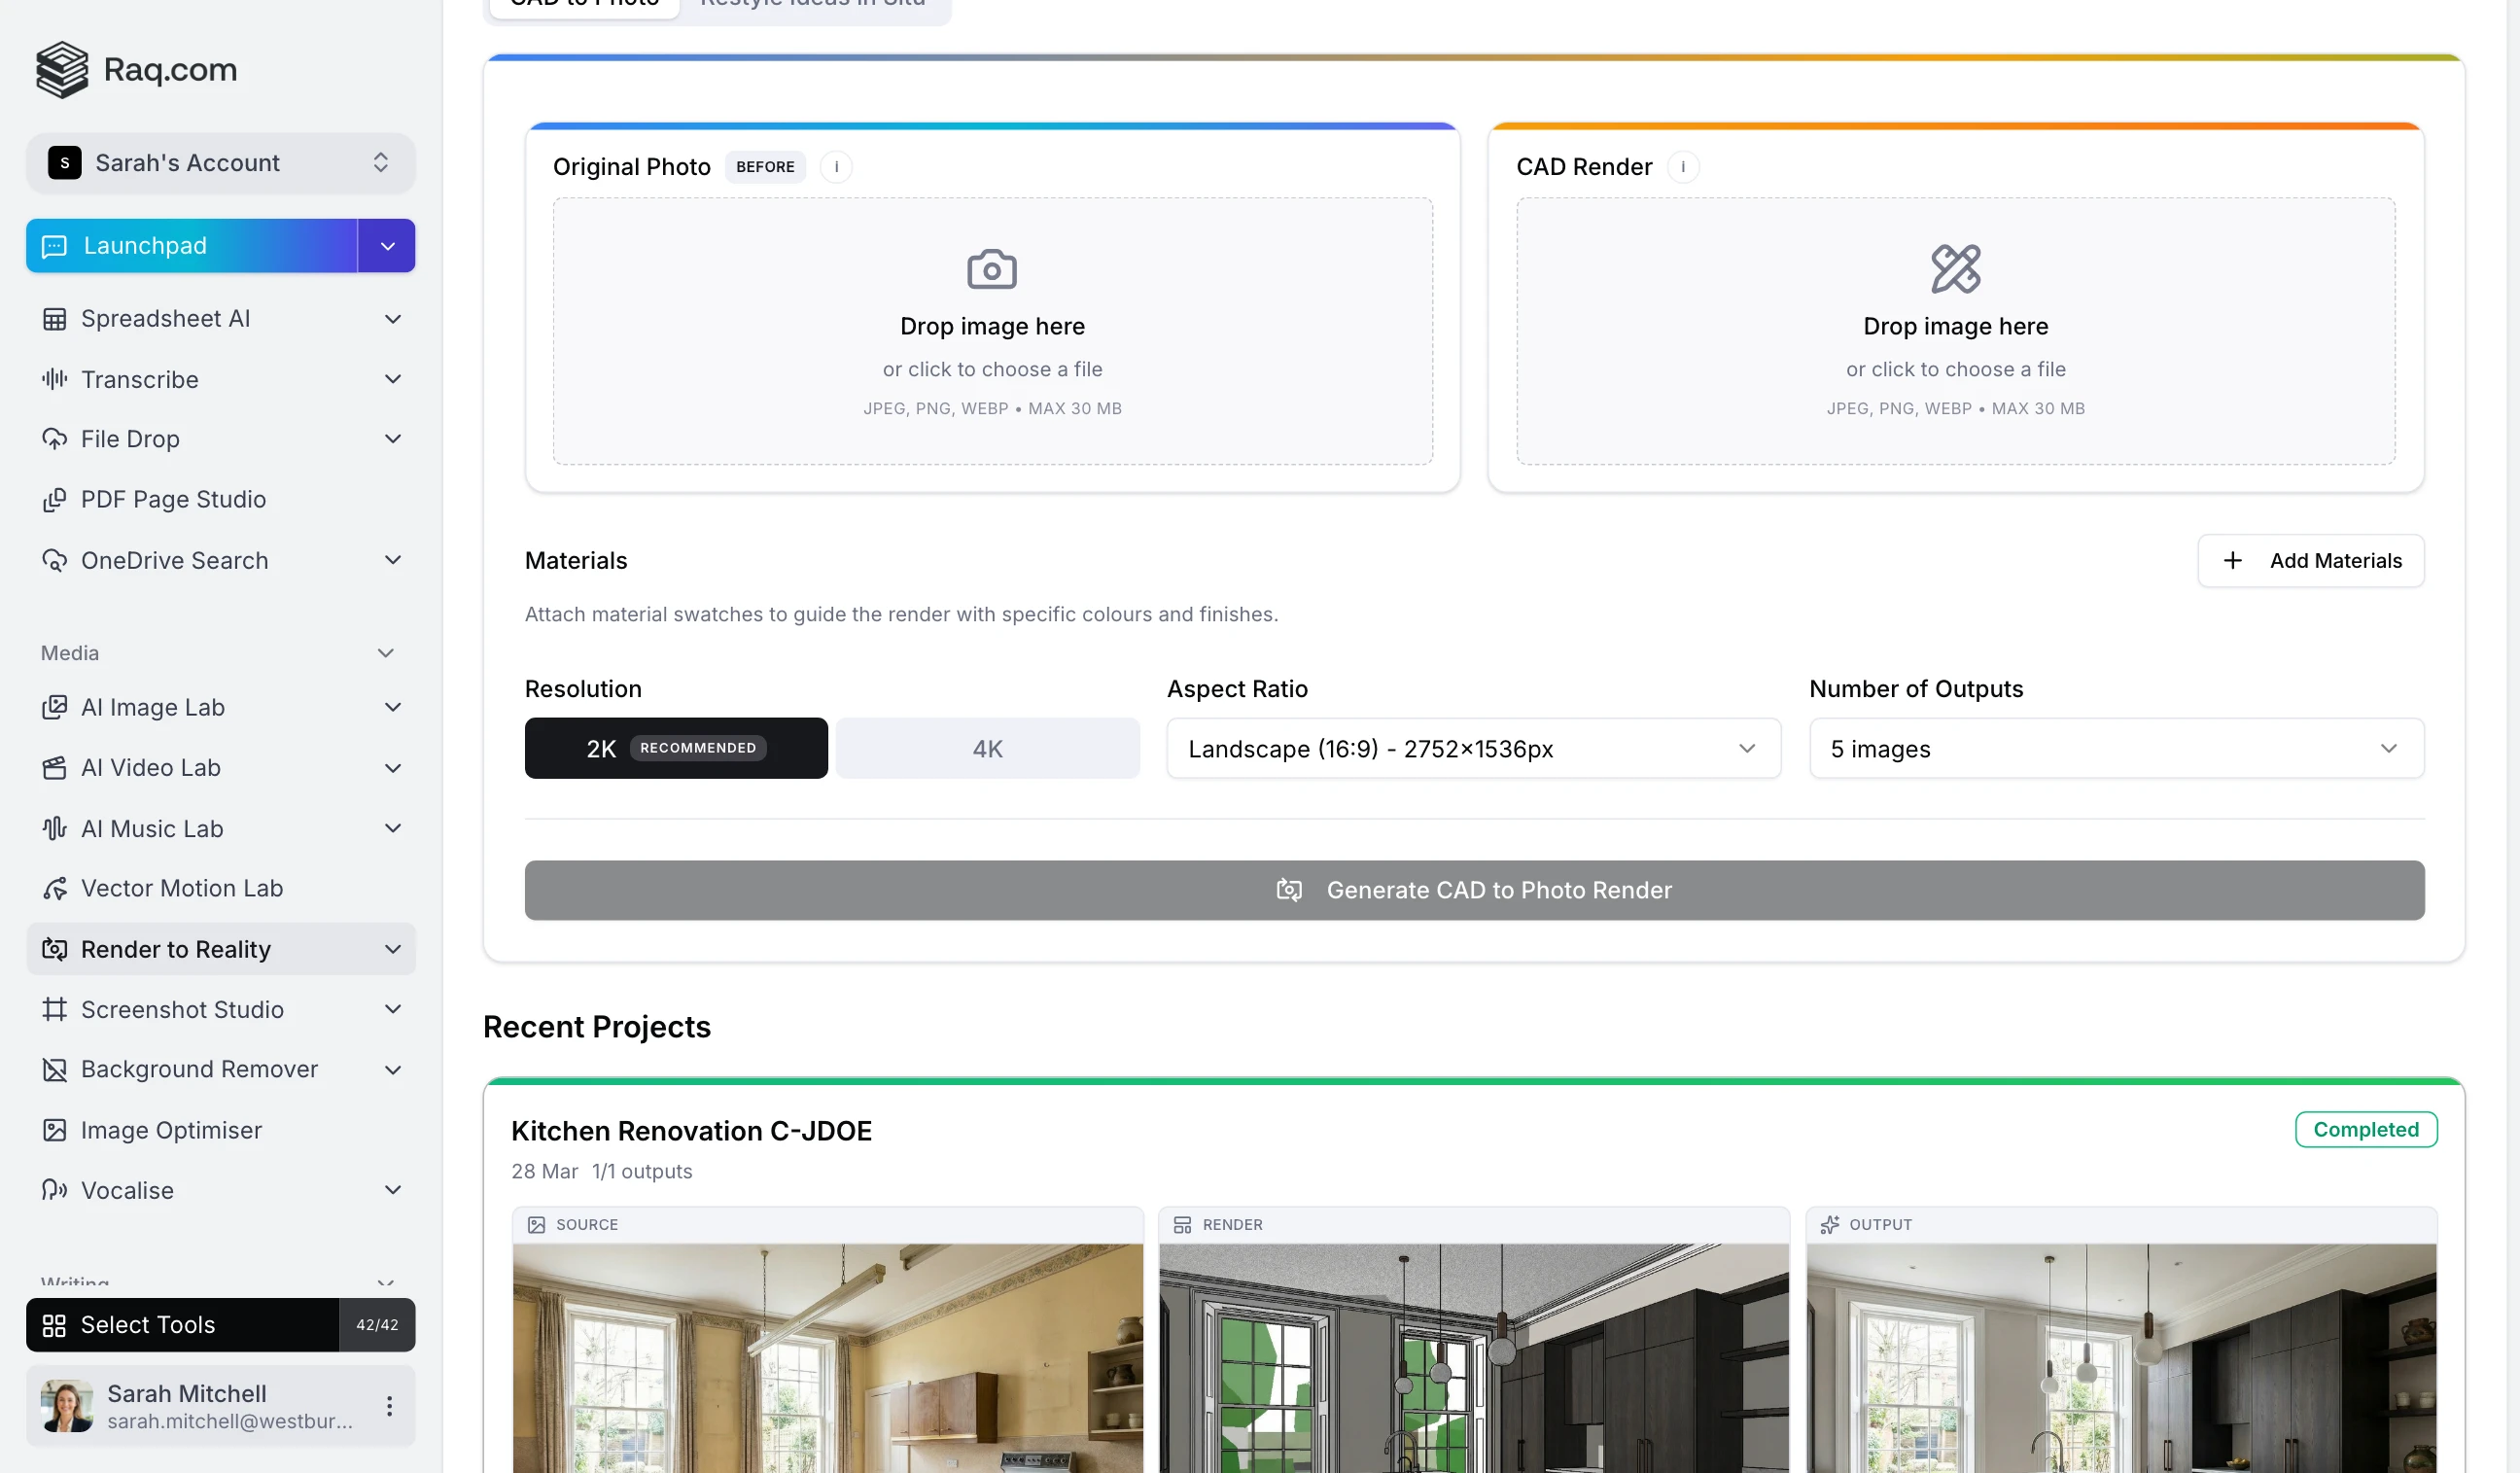
Task: Click the info icon beside CAD Render title
Action: (x=1682, y=167)
